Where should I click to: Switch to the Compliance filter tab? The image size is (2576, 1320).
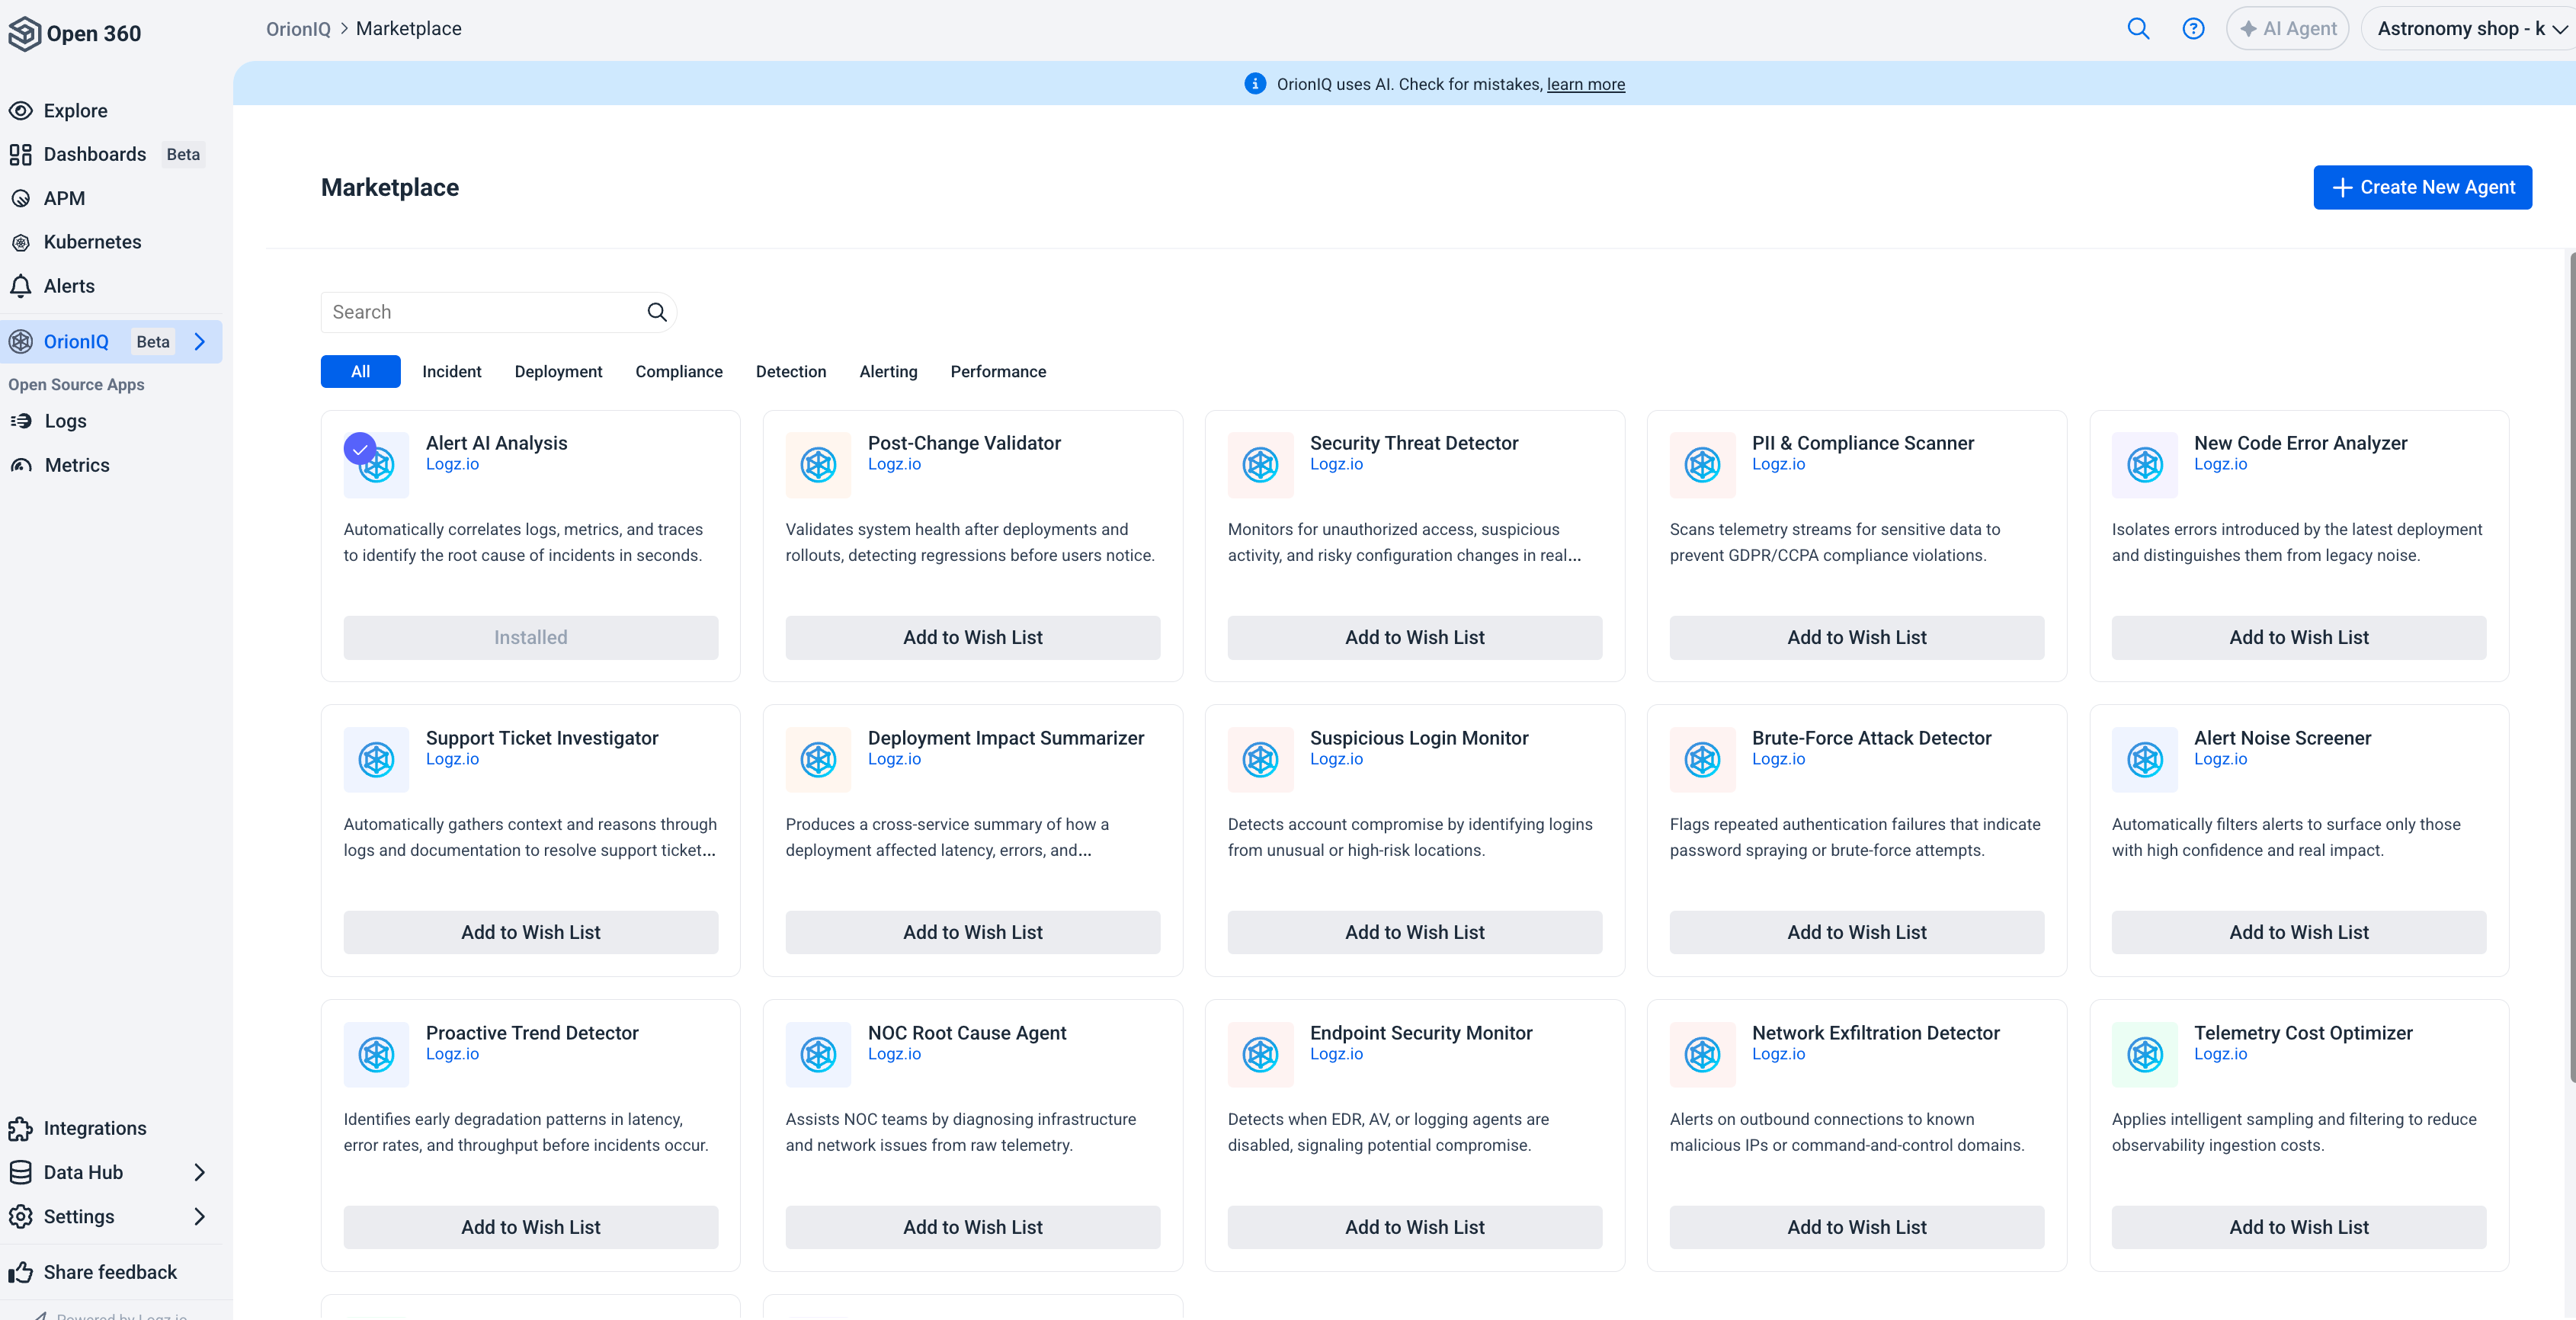[x=678, y=371]
